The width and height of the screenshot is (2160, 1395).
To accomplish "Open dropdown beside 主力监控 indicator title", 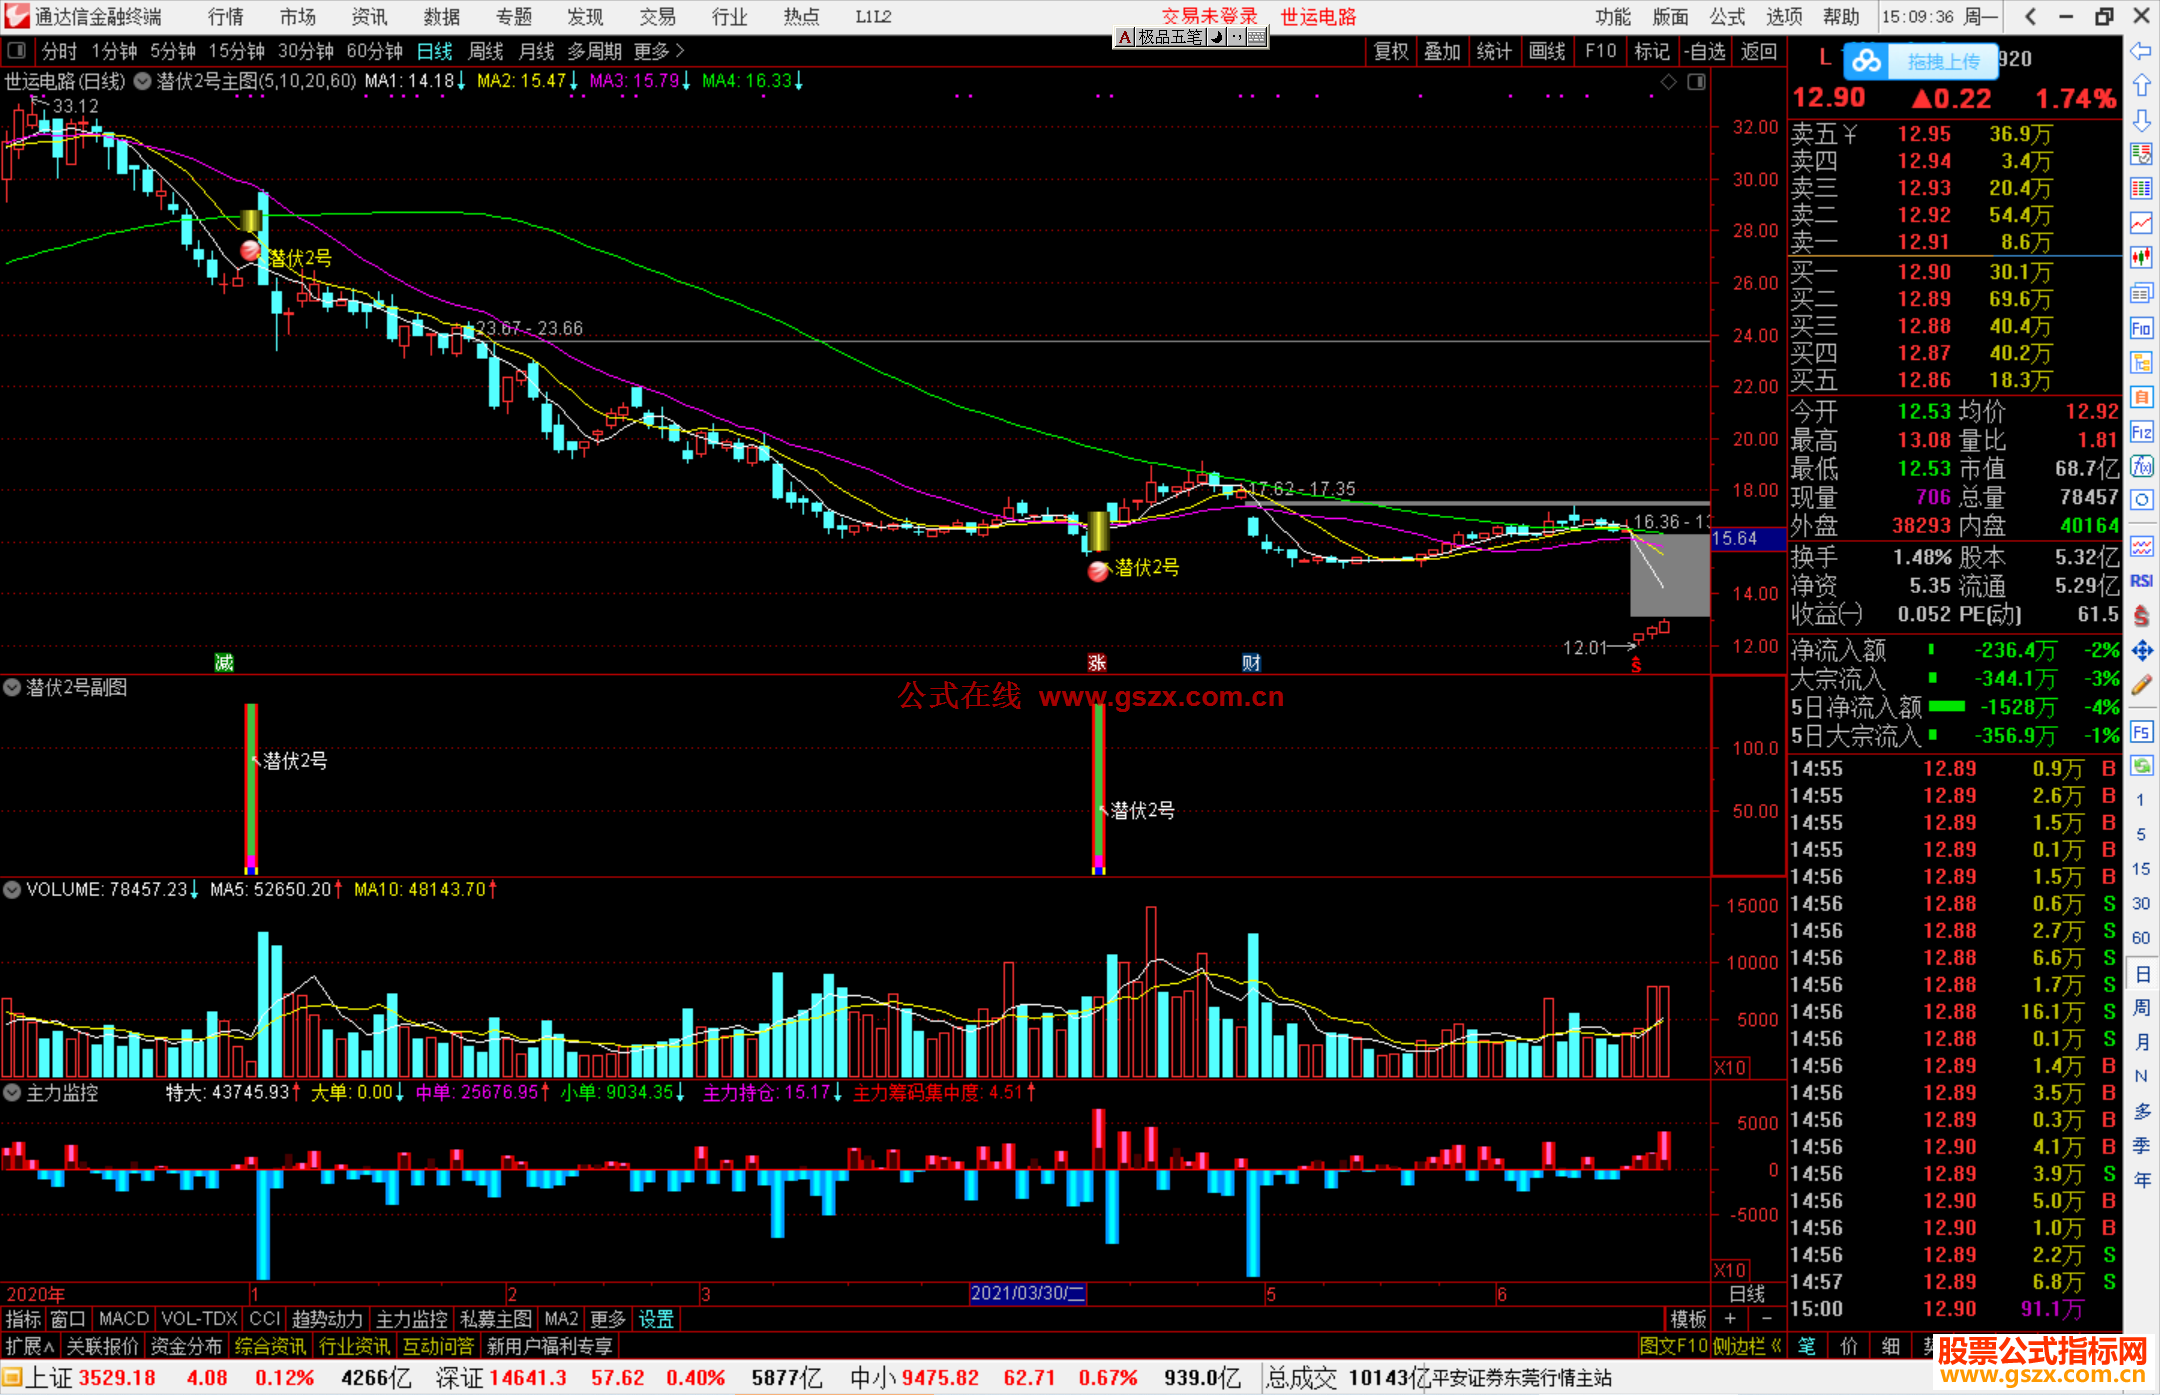I will click(x=12, y=1093).
